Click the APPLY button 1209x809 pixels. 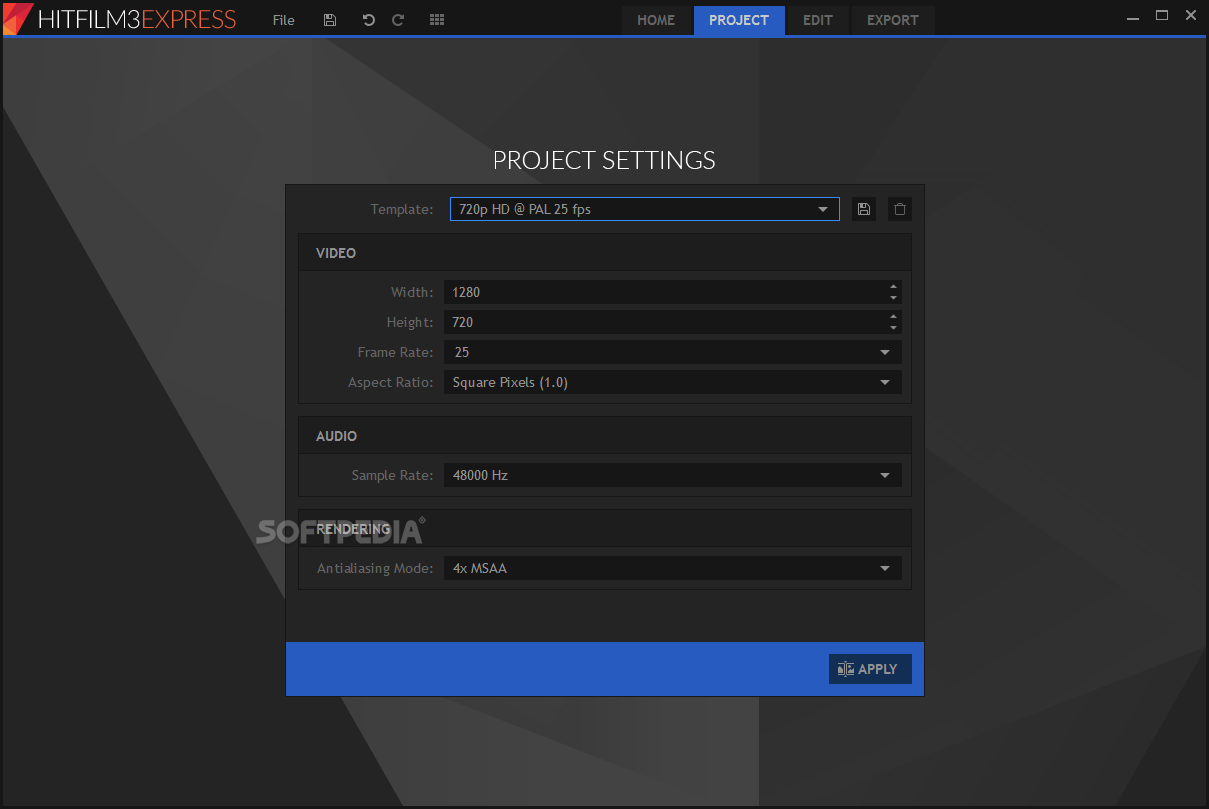[x=870, y=669]
